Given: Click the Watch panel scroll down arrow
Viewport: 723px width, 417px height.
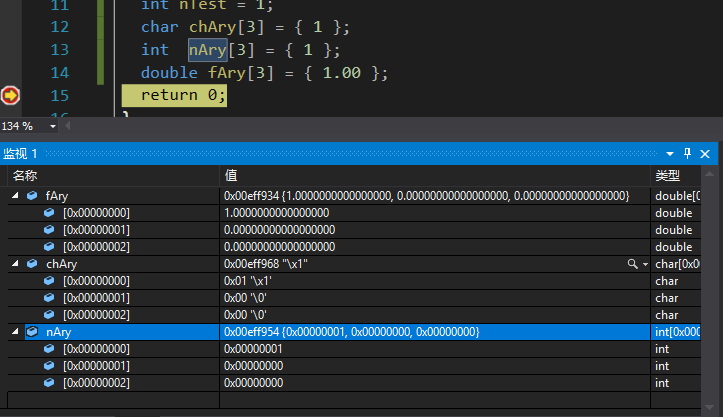Looking at the screenshot, I should click(710, 408).
